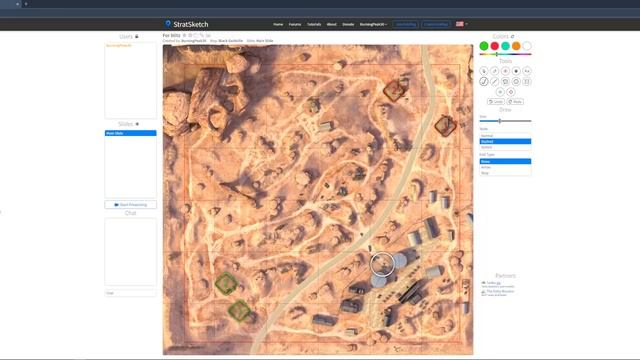Screen dimensions: 640x360
Task: Click the plus icon beside Slides
Action: pos(137,124)
